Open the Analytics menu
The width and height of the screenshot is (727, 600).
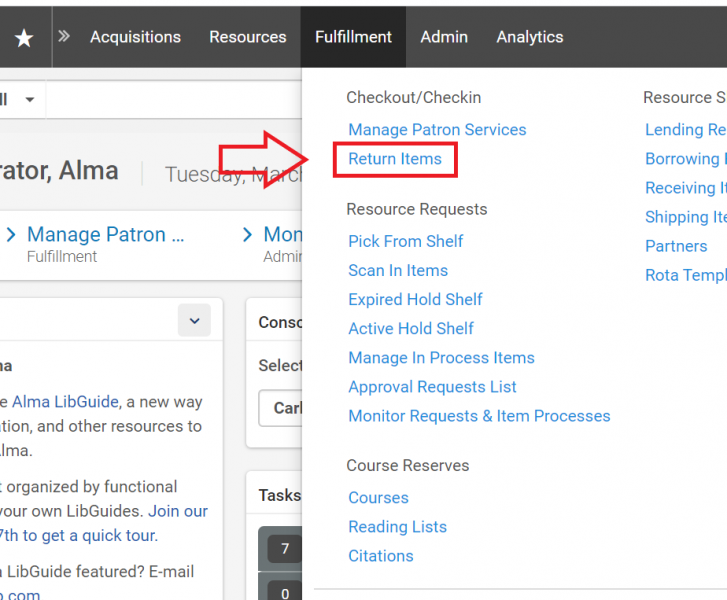pyautogui.click(x=529, y=37)
